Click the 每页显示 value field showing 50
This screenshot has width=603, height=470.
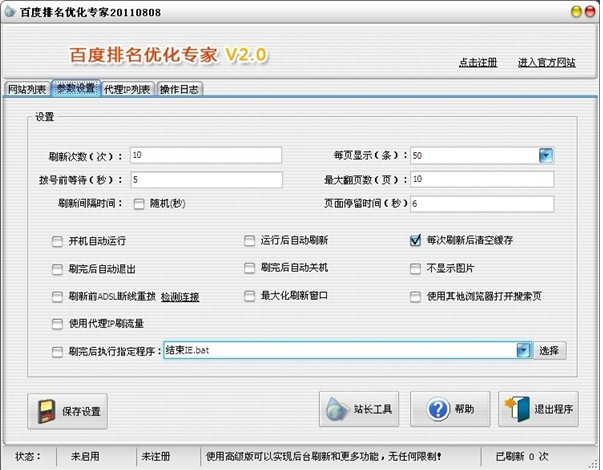(x=475, y=156)
